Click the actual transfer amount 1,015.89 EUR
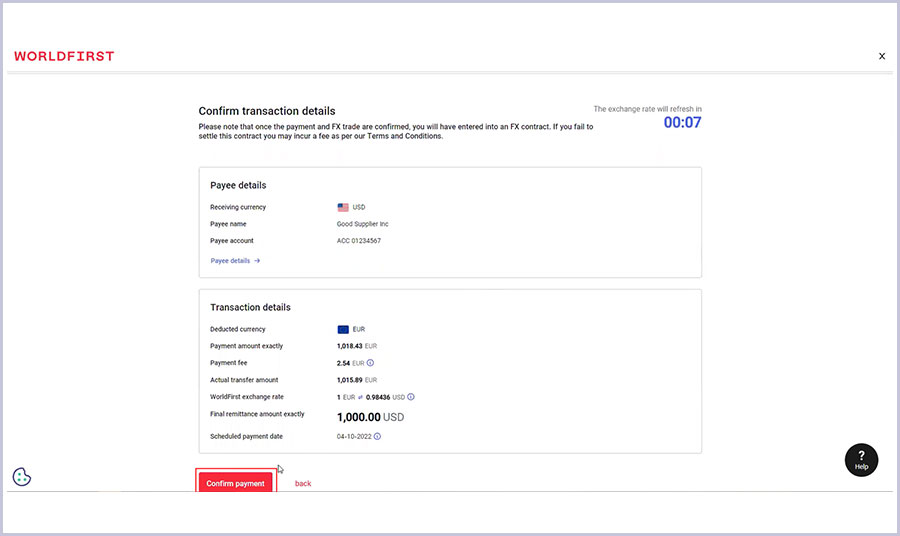 [356, 380]
